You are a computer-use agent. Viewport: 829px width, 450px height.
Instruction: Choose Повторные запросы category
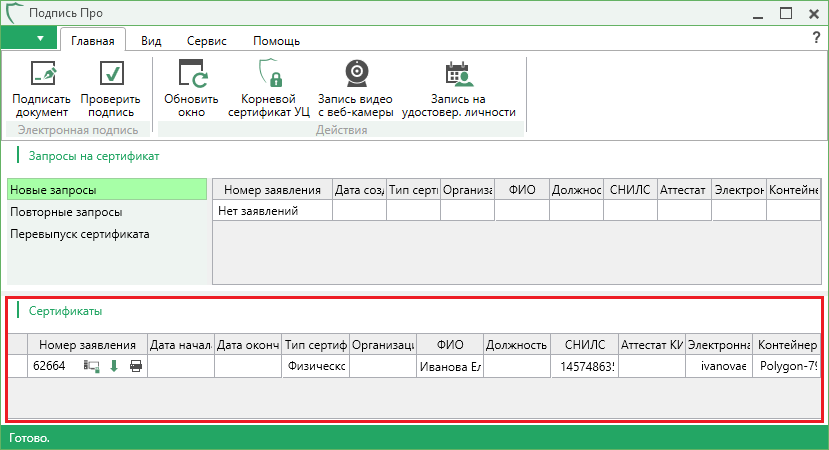click(66, 212)
